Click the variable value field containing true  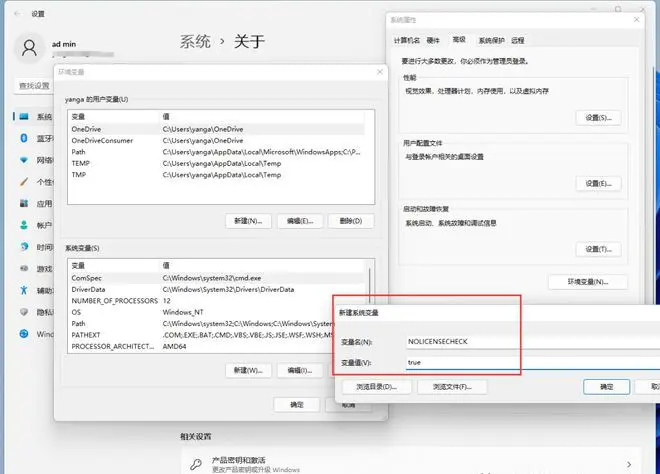pos(533,362)
